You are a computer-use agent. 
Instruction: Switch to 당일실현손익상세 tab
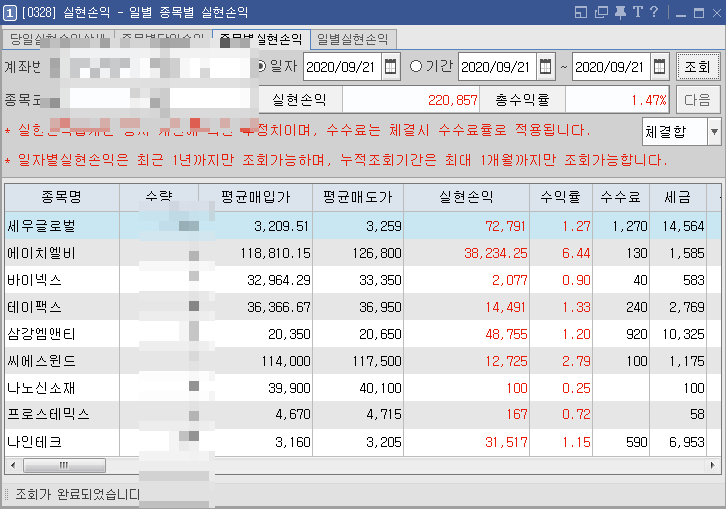click(x=58, y=40)
